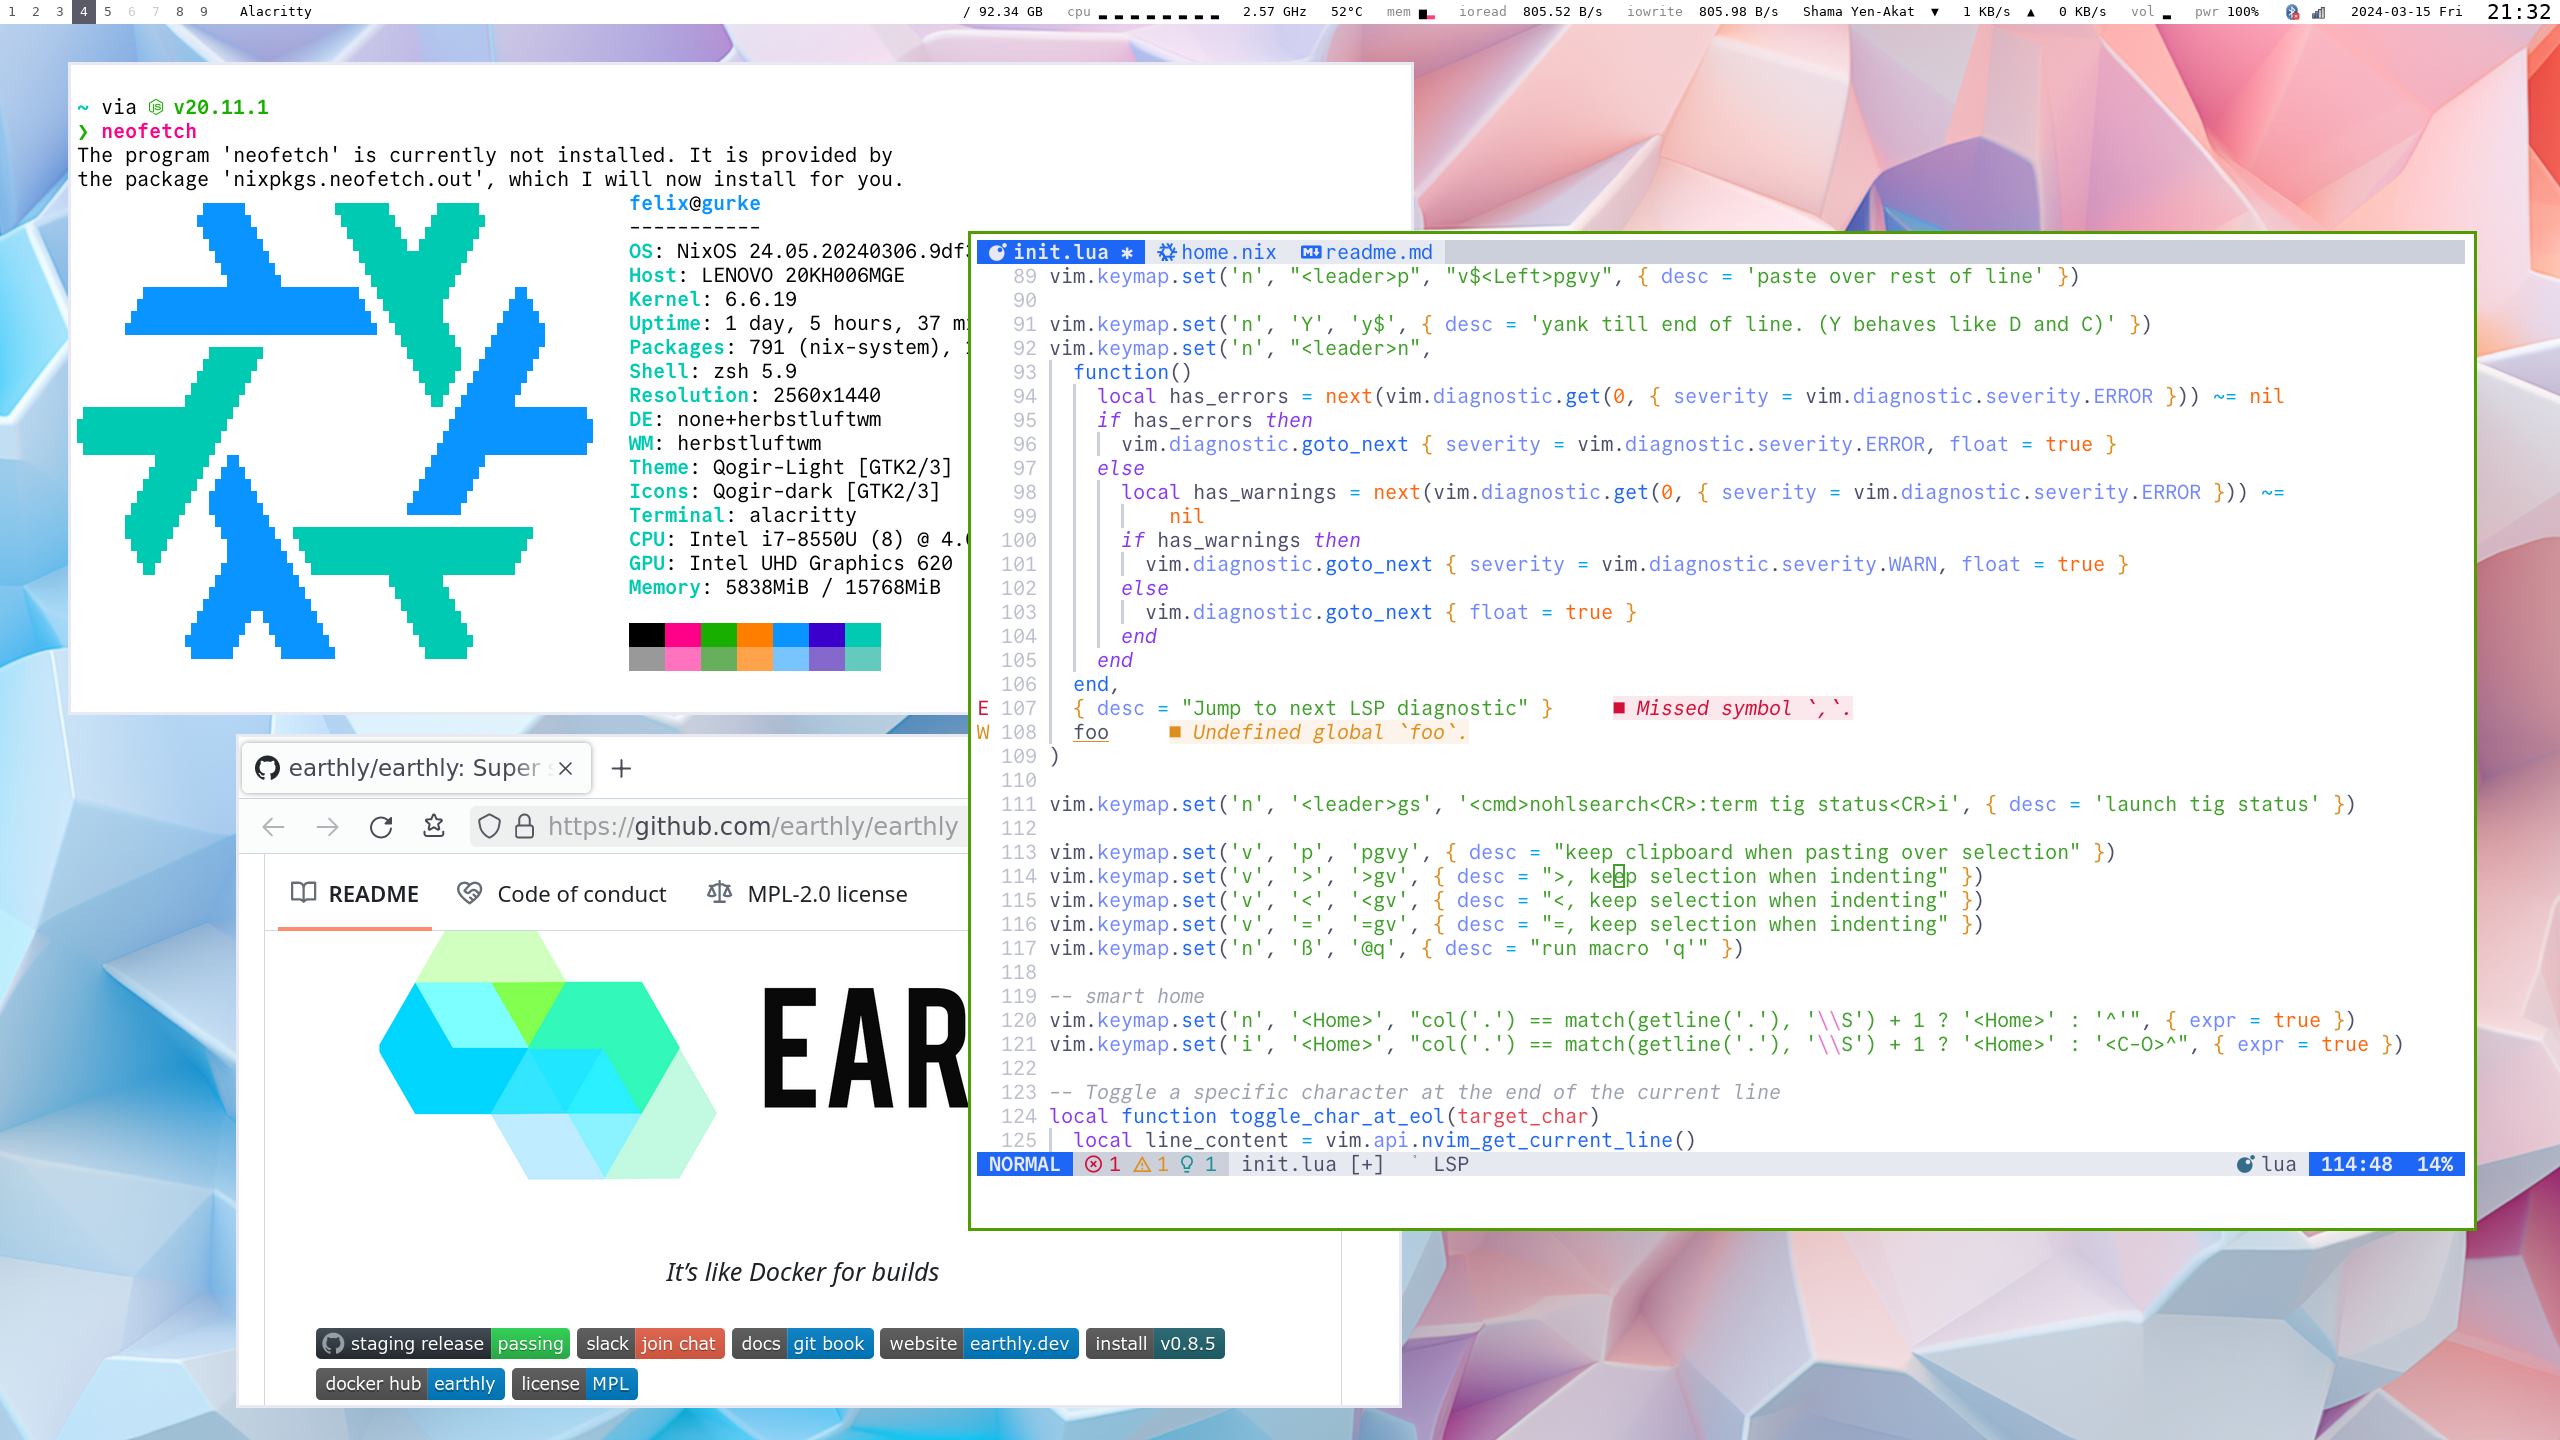
Task: Select the MPL-2.0 license tab
Action: tap(807, 894)
